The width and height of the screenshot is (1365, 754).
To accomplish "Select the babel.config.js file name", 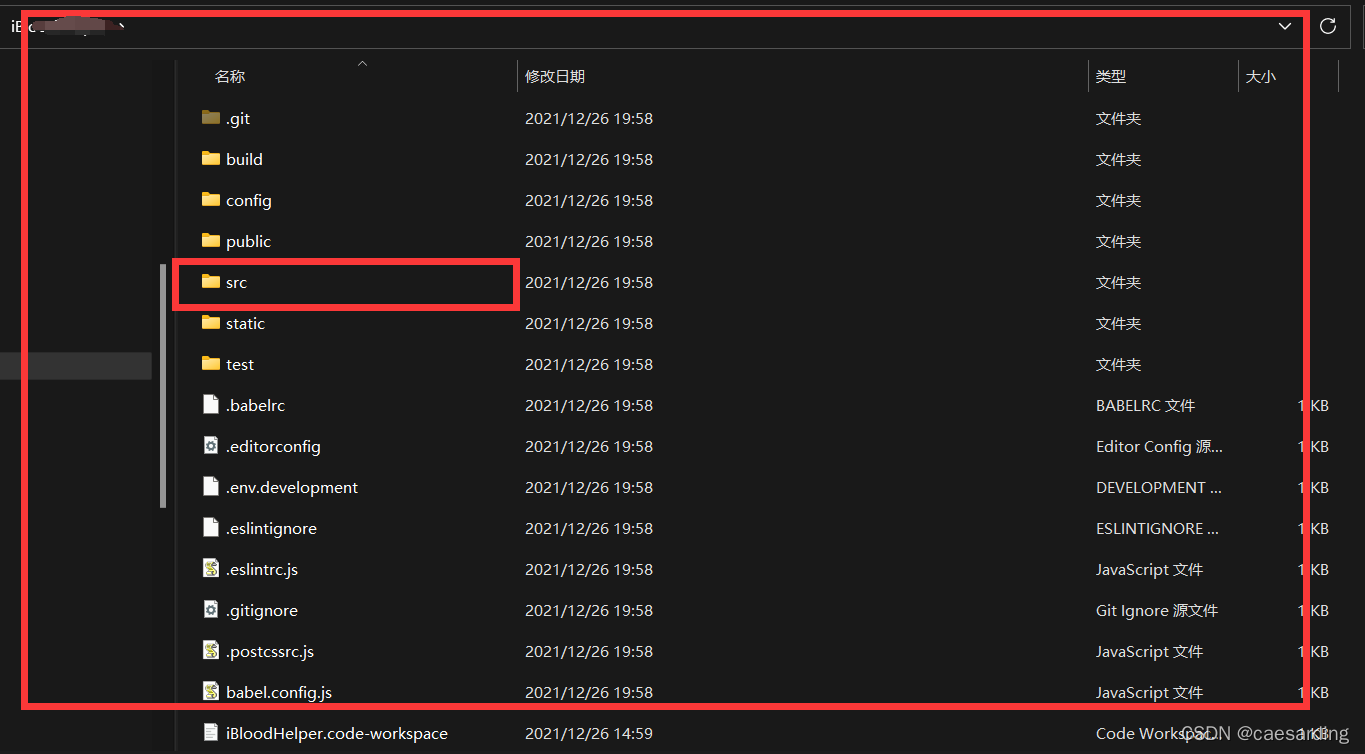I will pyautogui.click(x=279, y=692).
